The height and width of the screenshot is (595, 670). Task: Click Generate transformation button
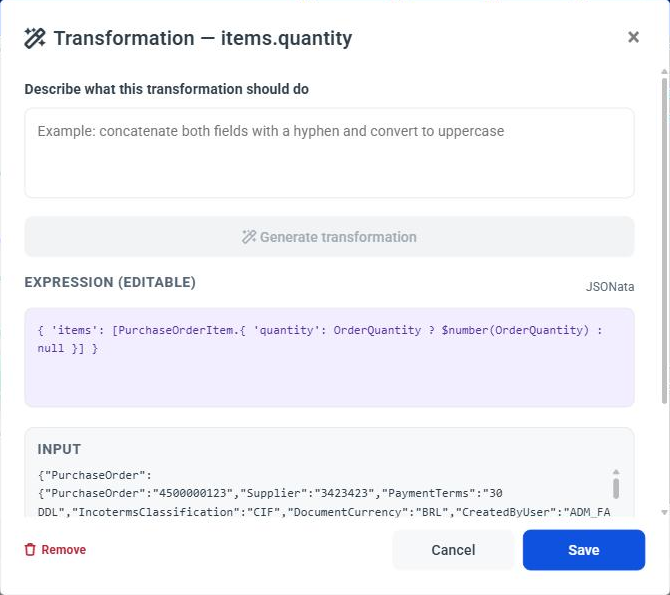coord(329,237)
